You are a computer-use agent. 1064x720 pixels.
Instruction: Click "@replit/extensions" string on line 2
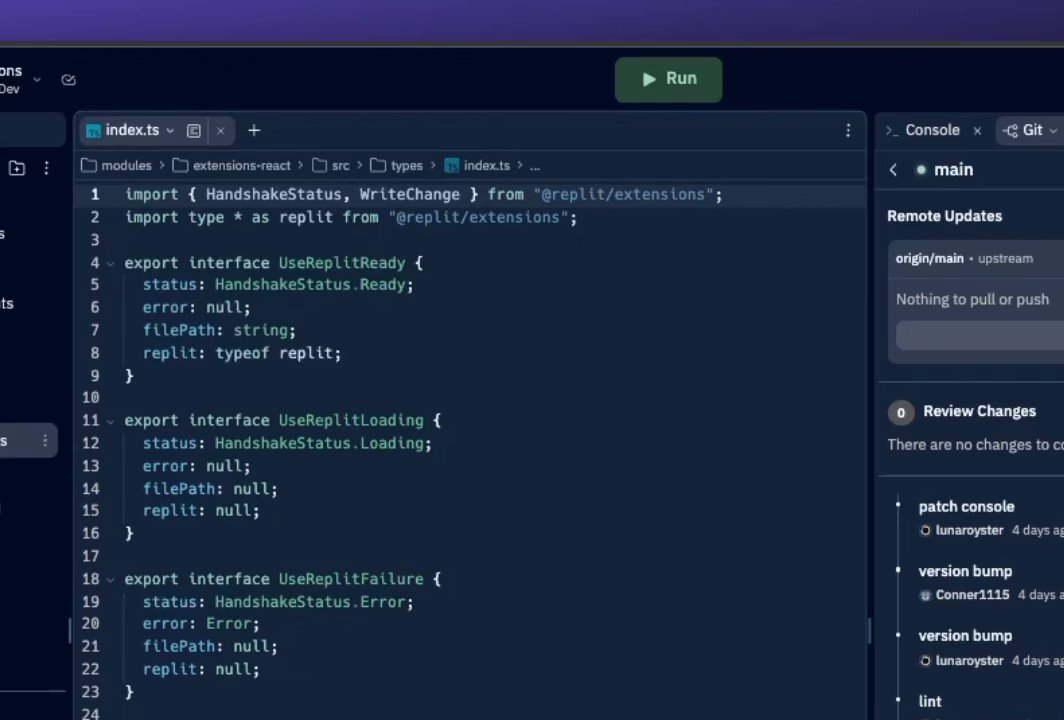[478, 218]
